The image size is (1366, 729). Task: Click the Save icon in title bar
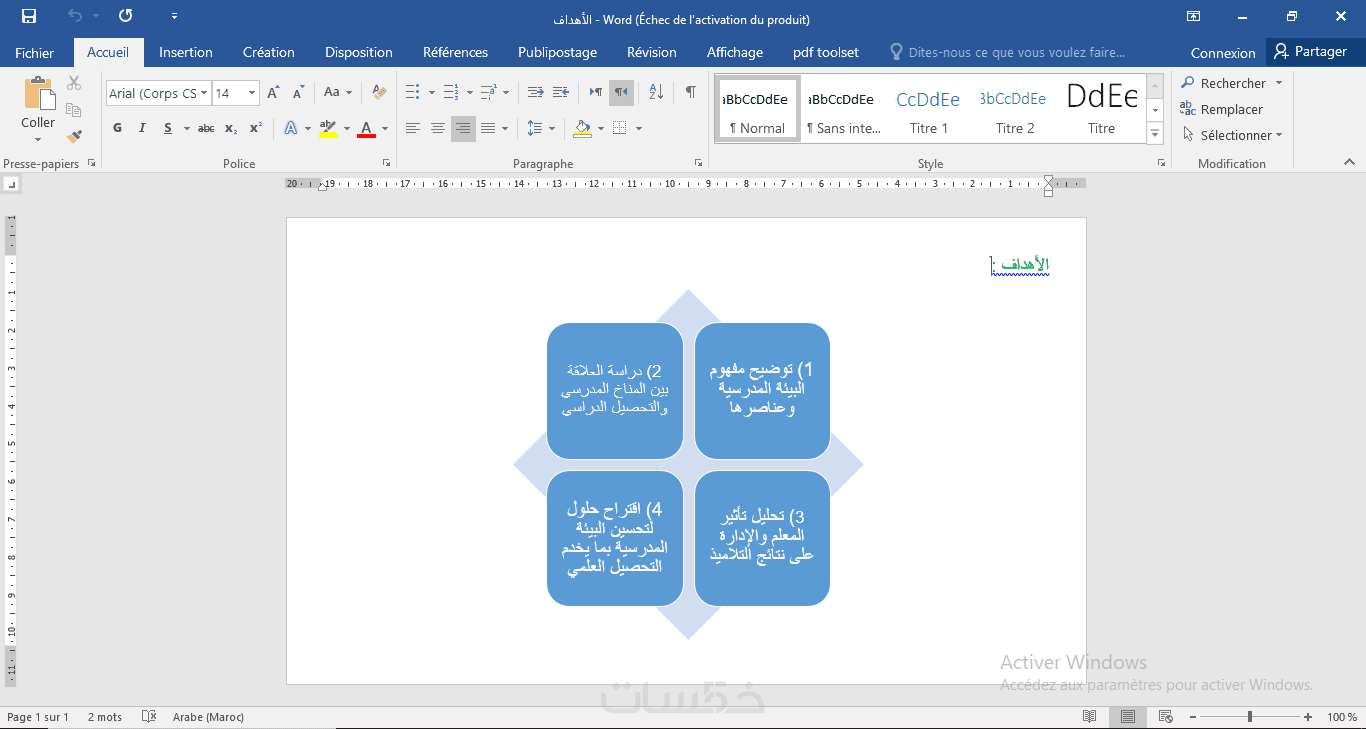coord(28,17)
